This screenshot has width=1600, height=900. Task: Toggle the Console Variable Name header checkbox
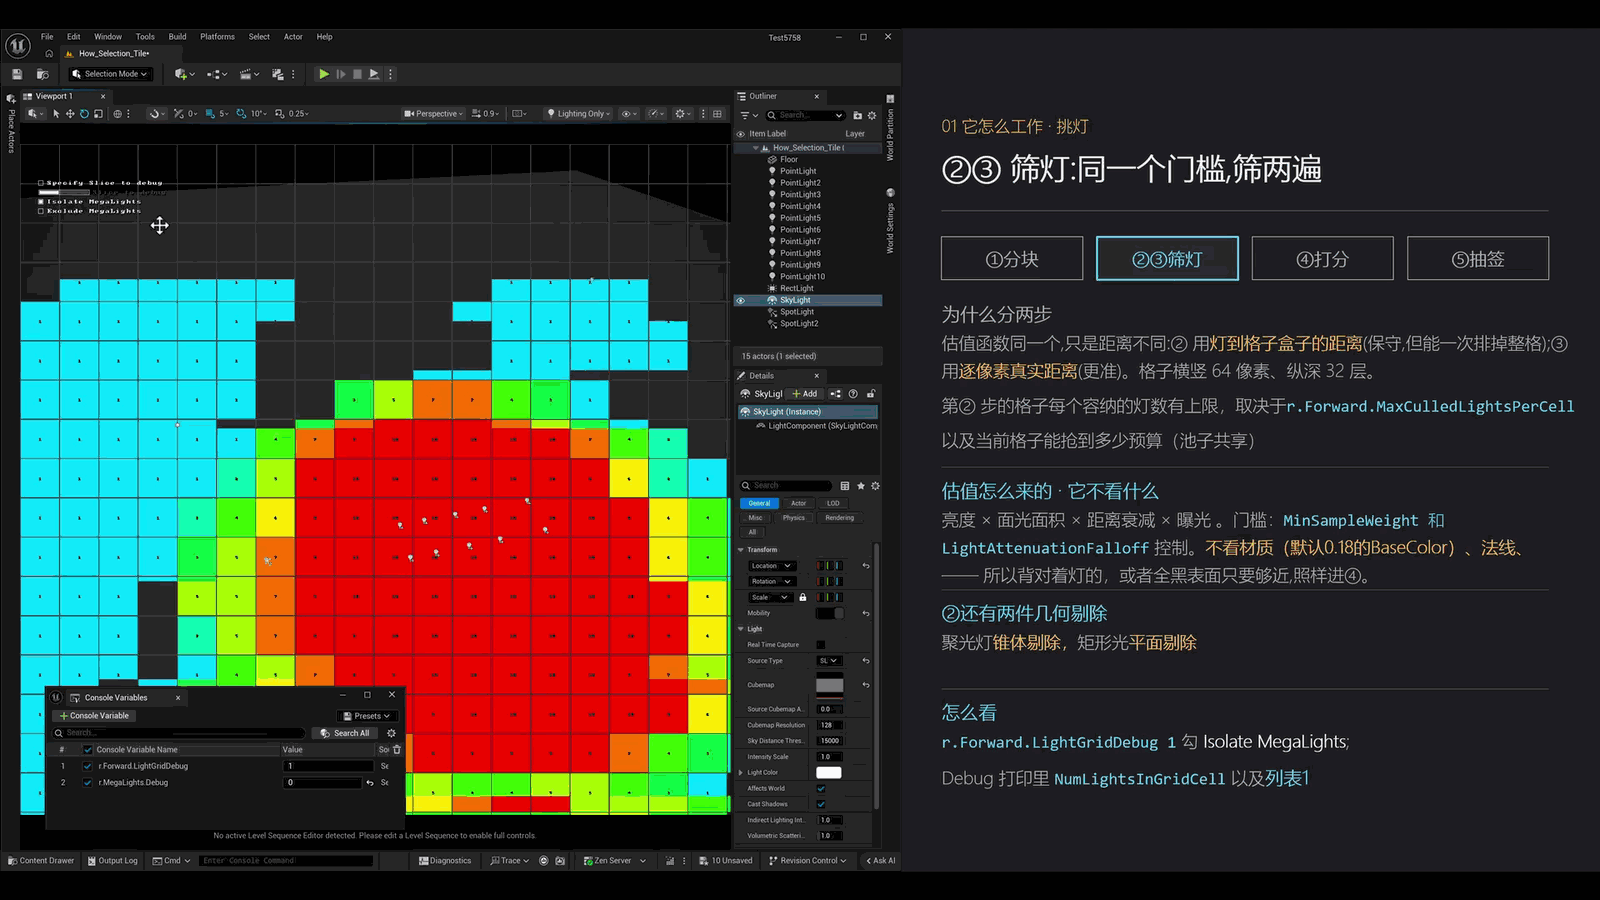click(88, 749)
